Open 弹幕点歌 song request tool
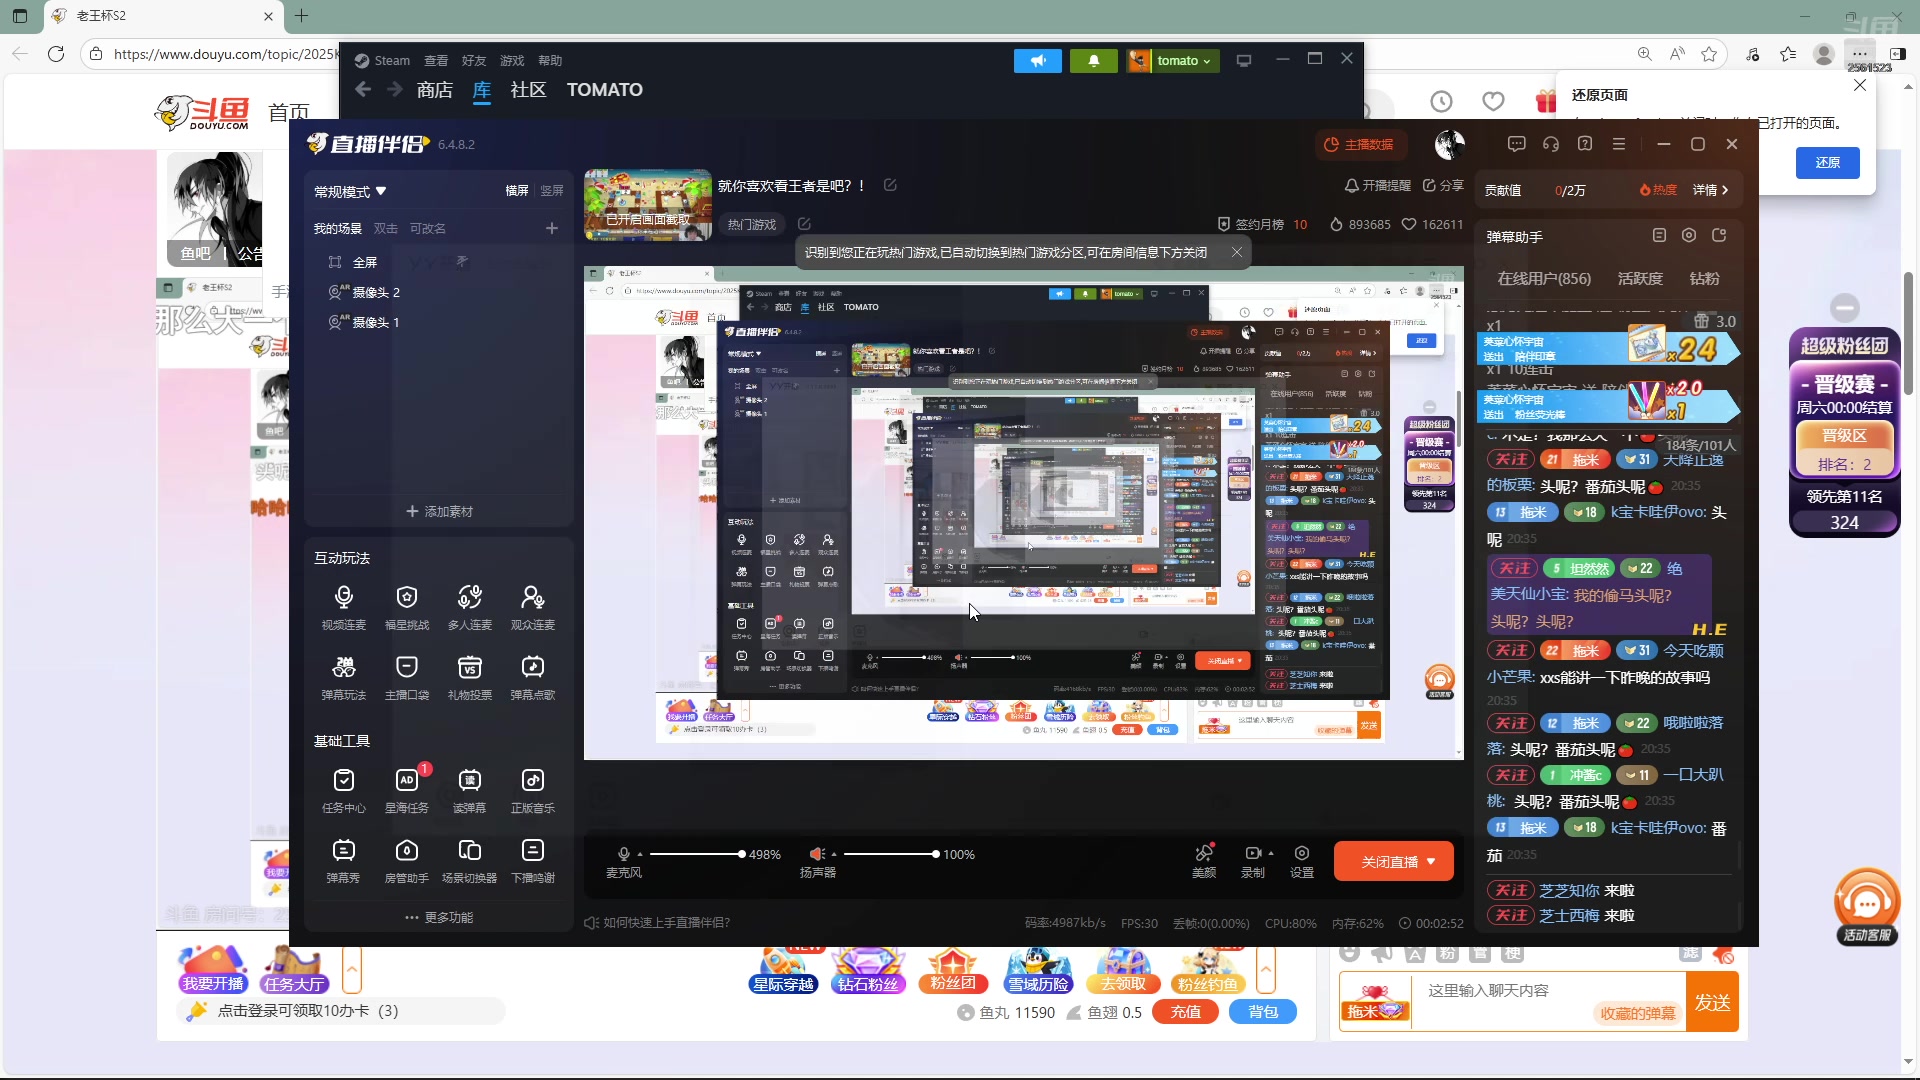Image resolution: width=1920 pixels, height=1080 pixels. point(532,677)
